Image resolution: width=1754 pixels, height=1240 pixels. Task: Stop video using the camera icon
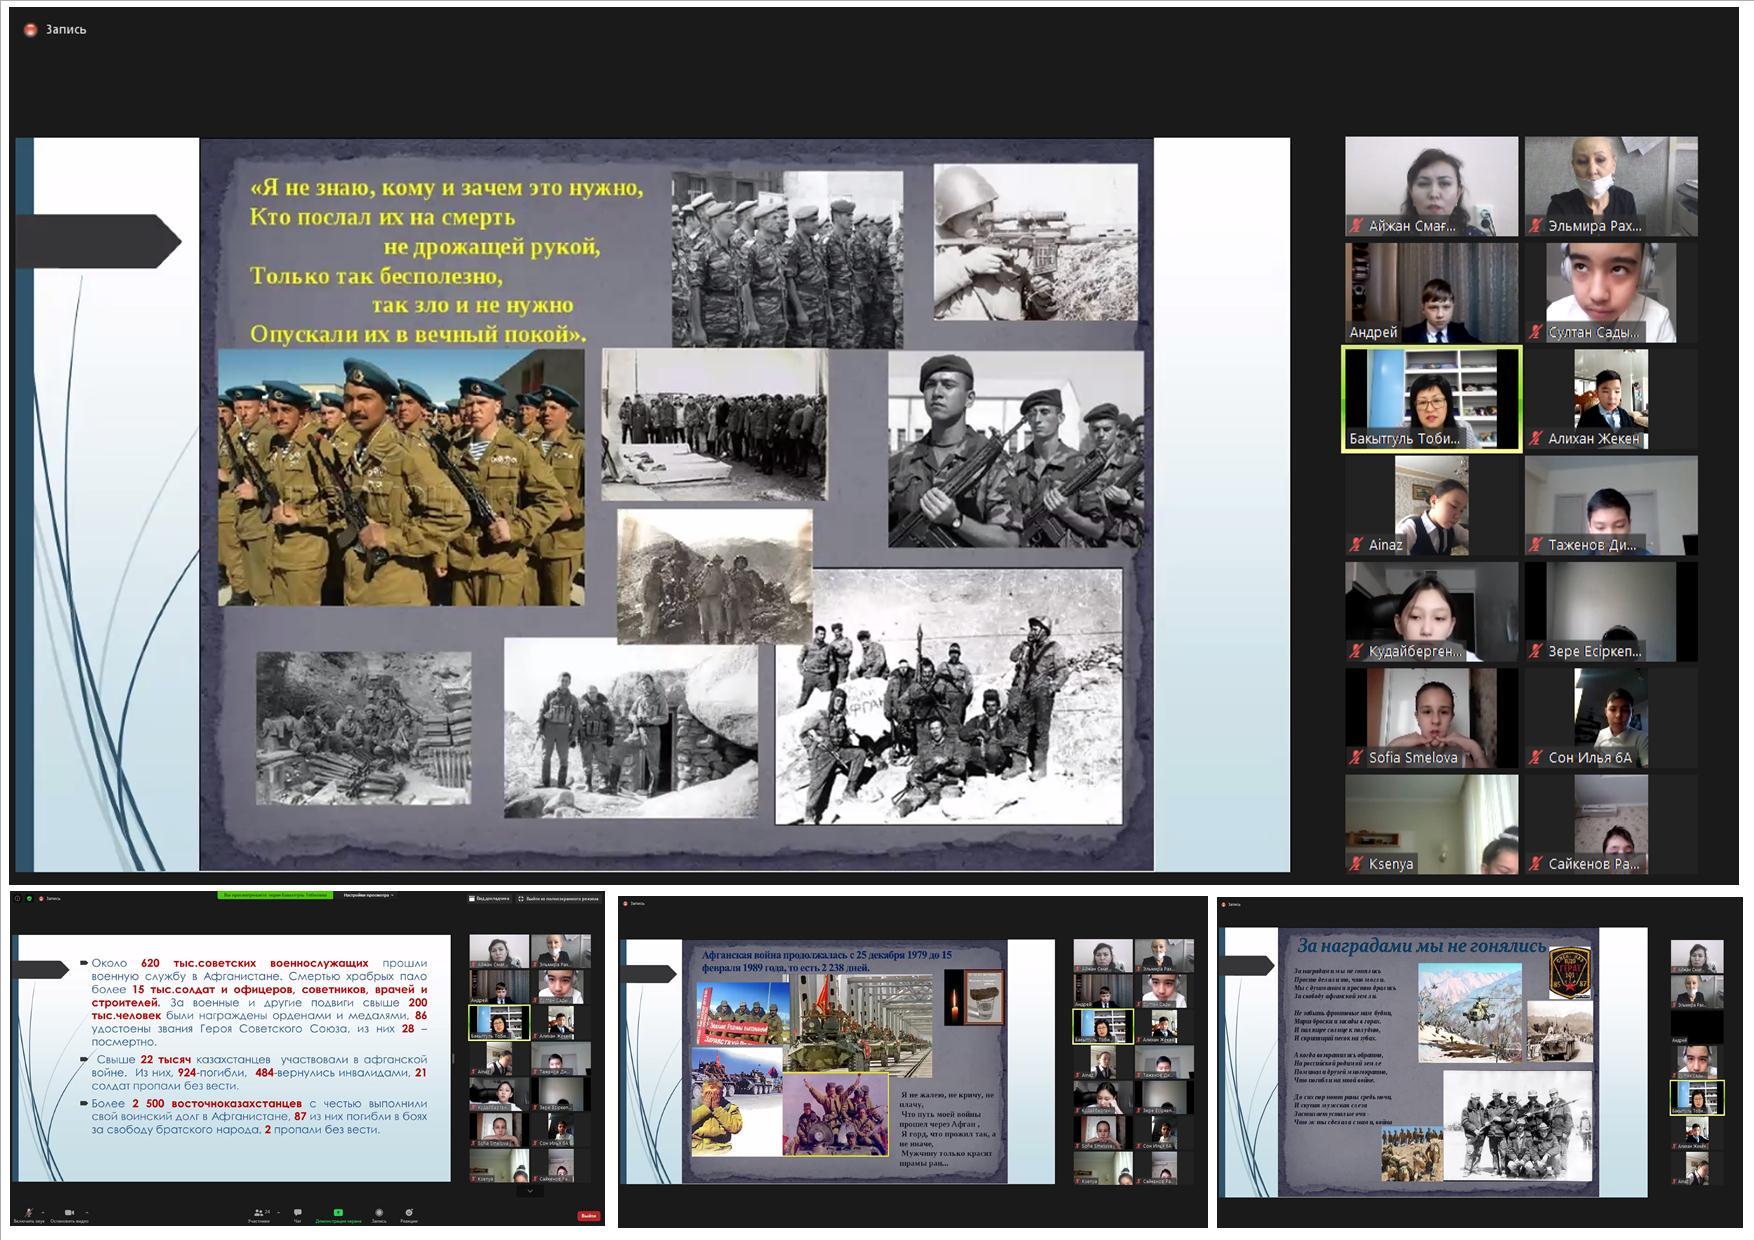tap(69, 1213)
